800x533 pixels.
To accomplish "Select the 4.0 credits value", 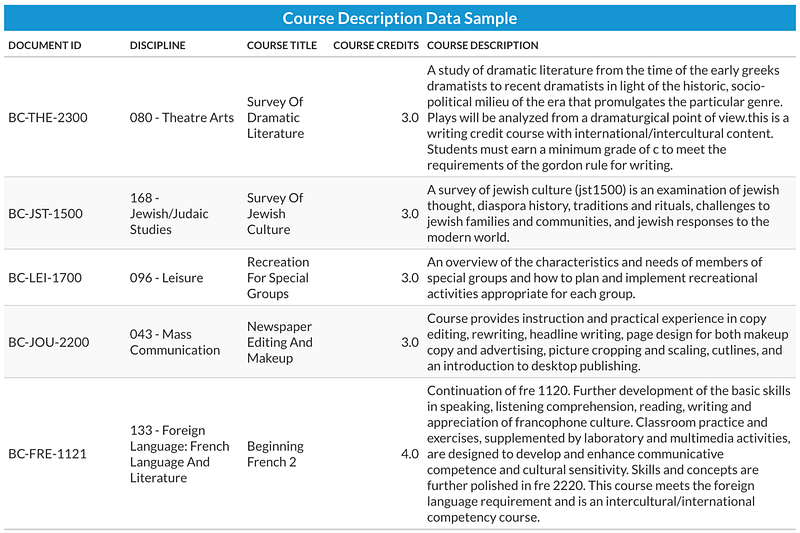I will click(x=410, y=454).
